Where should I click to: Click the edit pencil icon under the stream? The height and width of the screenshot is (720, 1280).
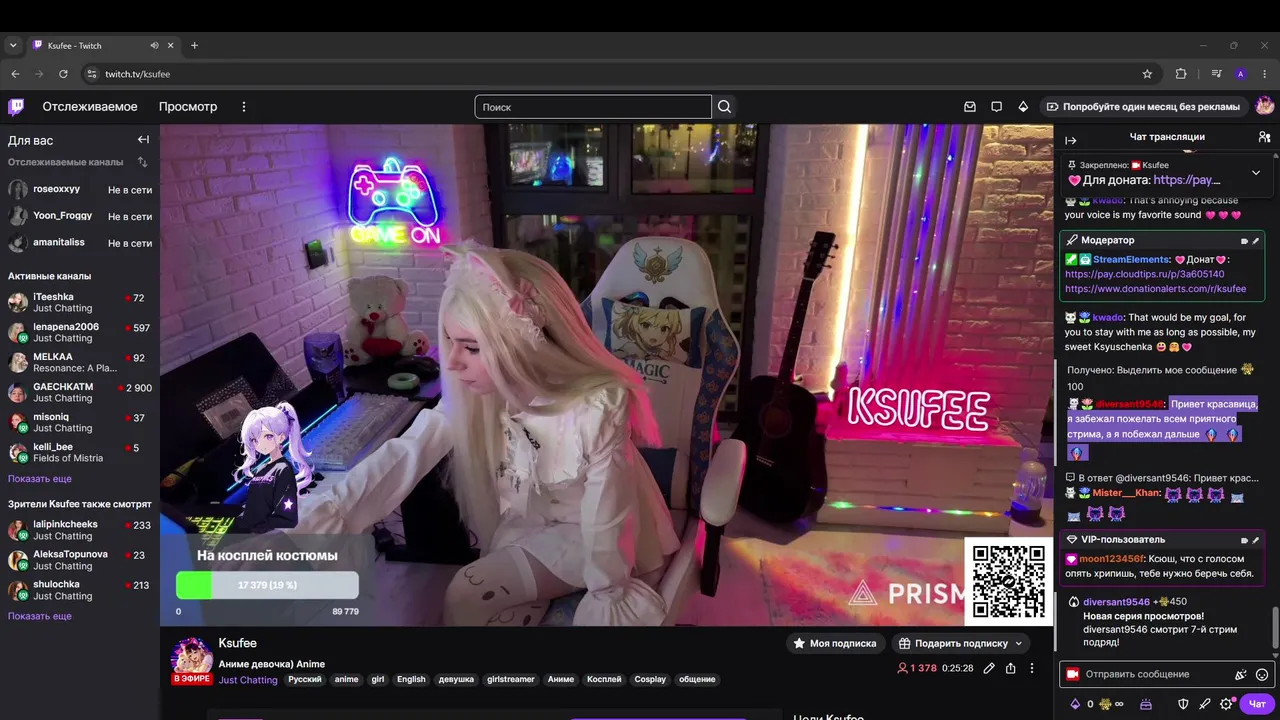click(x=988, y=668)
